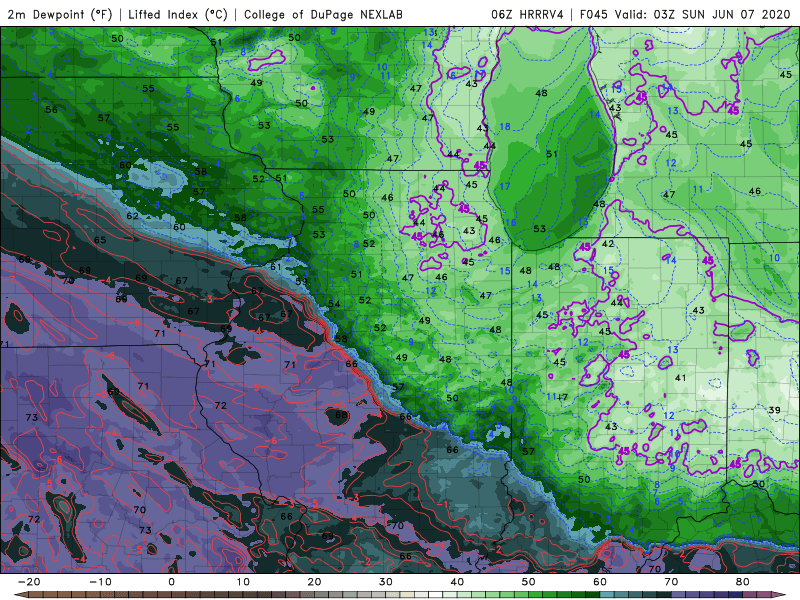Click the 'Lifted Index (°C)' title text
The width and height of the screenshot is (800, 600).
[x=178, y=14]
